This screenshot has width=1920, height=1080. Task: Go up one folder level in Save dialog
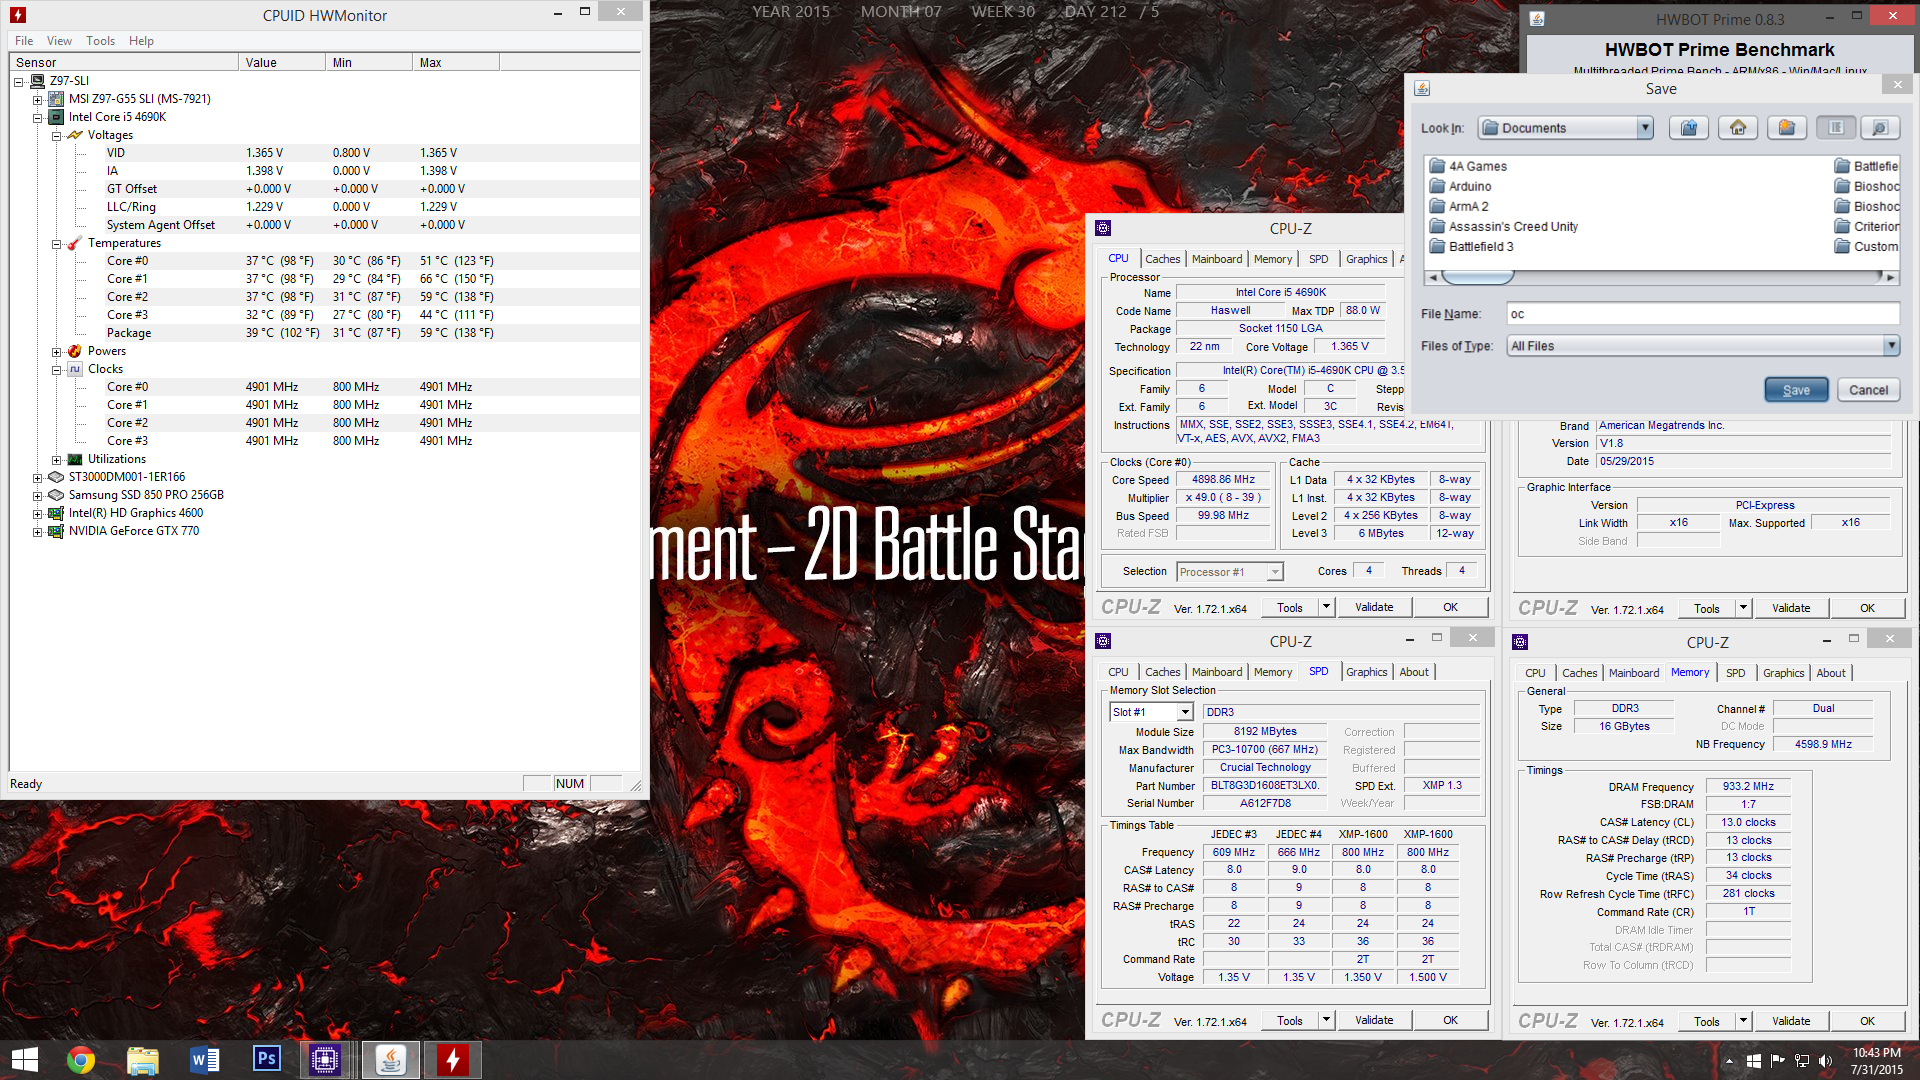[1689, 128]
